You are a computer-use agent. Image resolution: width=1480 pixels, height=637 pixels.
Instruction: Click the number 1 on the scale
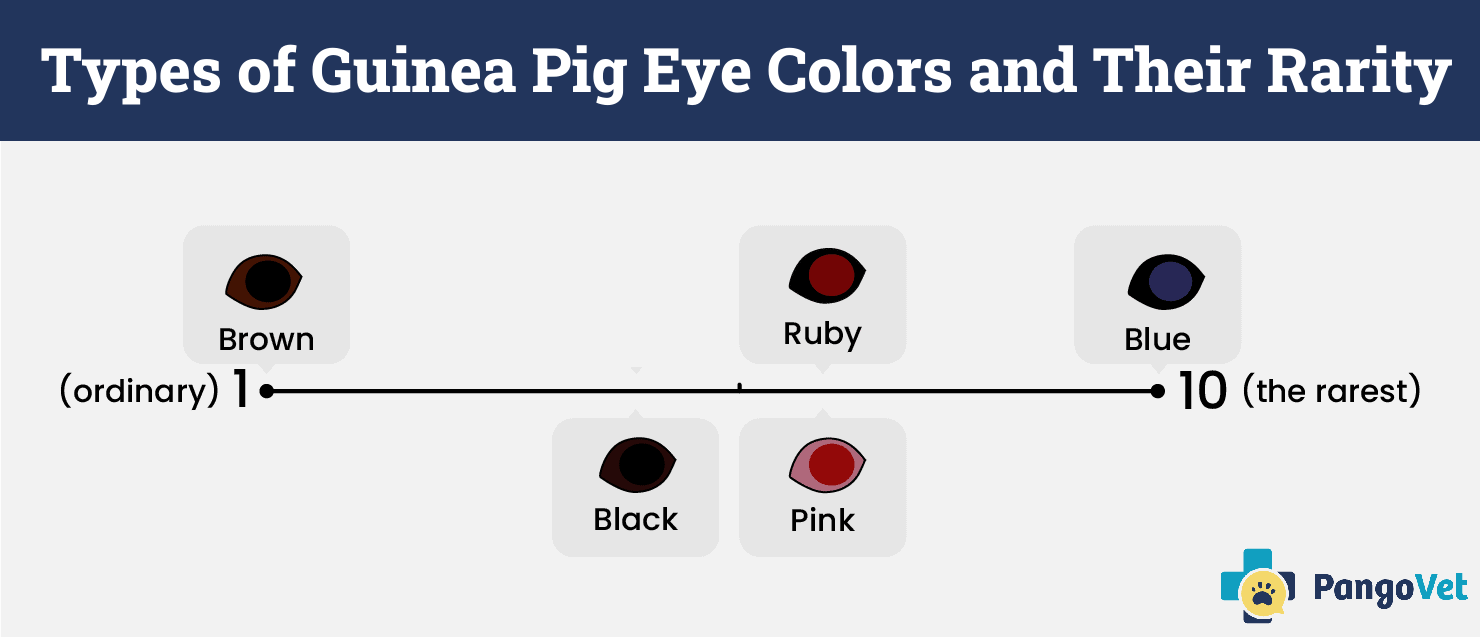(240, 391)
